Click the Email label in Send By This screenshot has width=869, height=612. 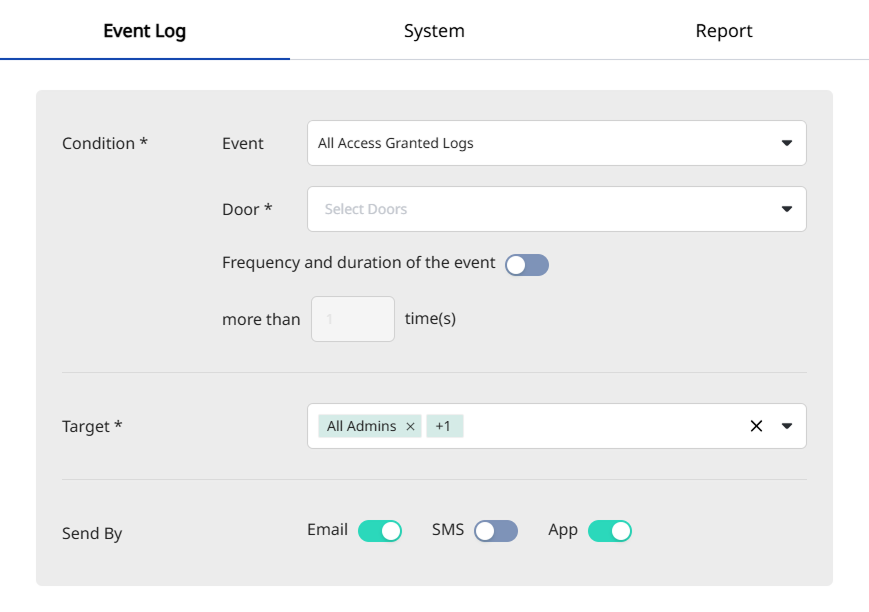tap(327, 530)
